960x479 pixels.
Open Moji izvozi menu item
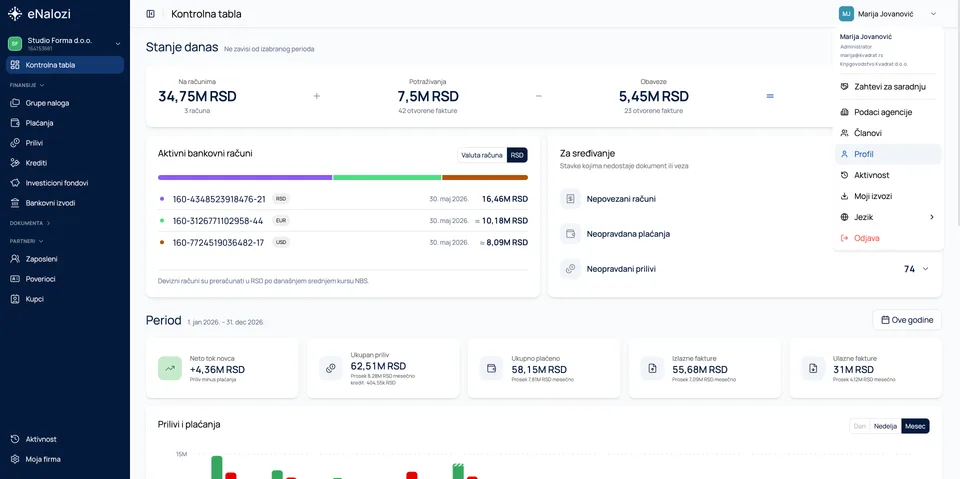888,196
